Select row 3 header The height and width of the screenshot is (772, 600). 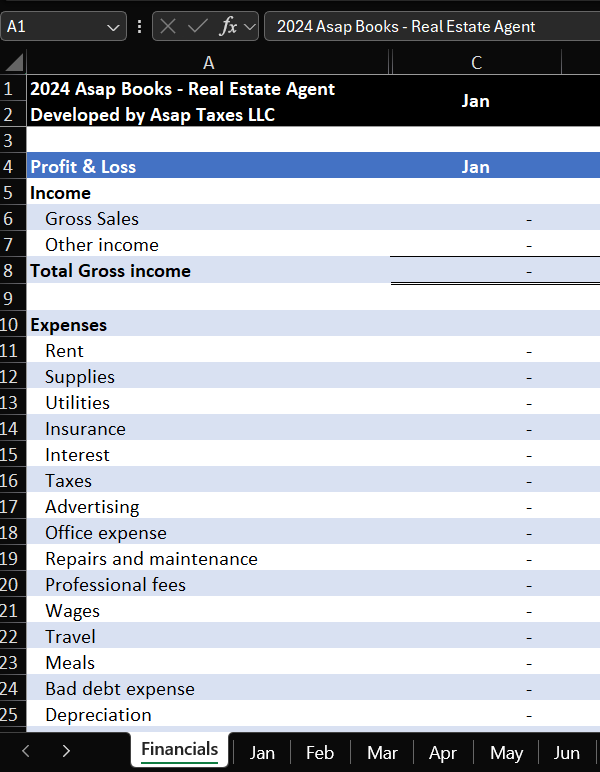[13, 140]
